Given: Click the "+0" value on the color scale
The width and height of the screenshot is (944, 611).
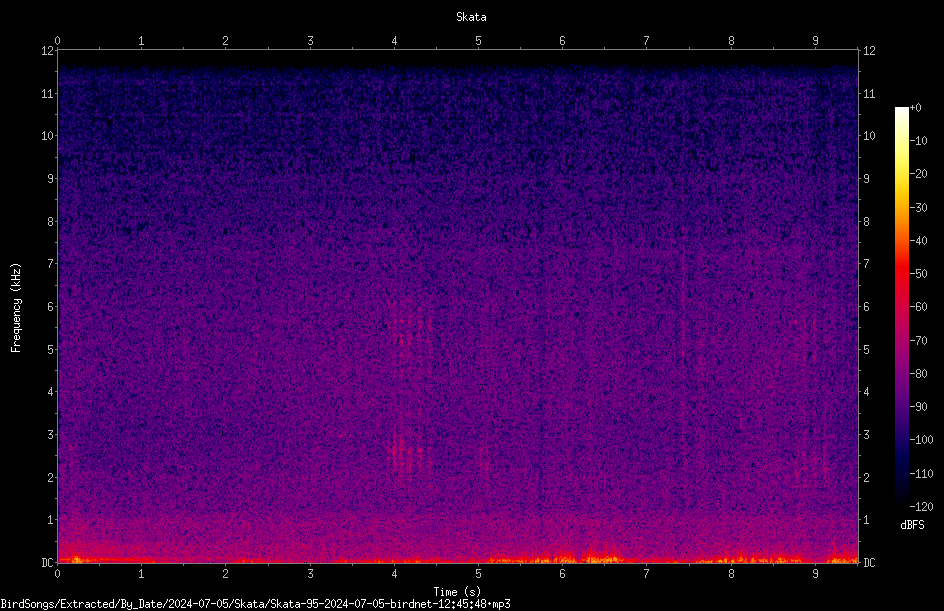Looking at the screenshot, I should click(x=915, y=108).
